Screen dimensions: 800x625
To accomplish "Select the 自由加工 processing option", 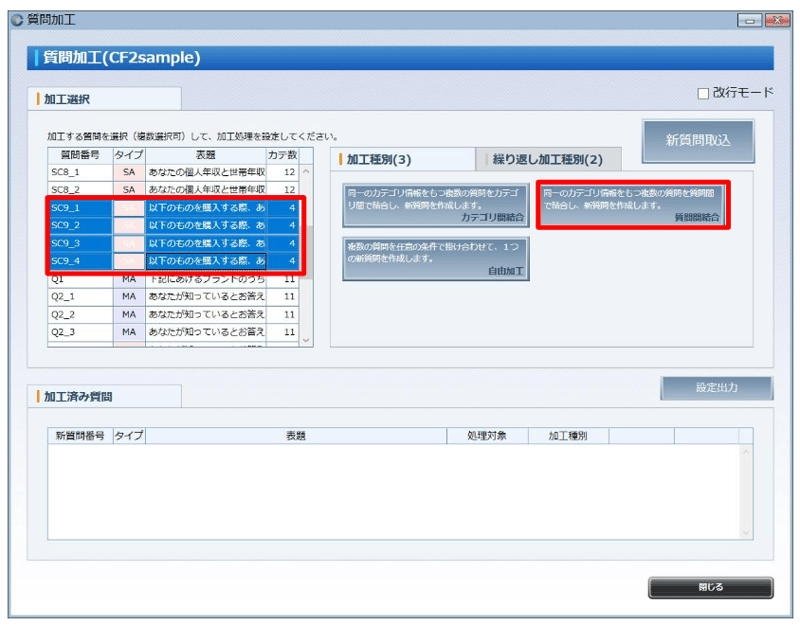I will point(437,257).
